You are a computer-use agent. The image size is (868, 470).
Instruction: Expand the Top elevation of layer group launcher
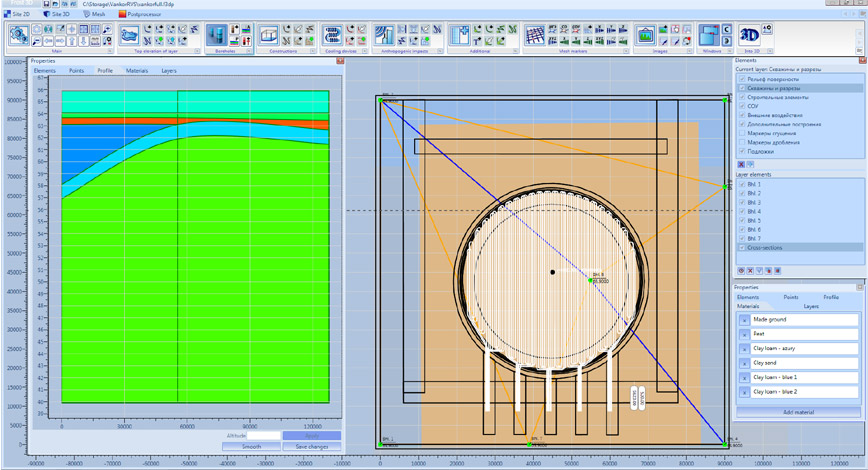click(197, 51)
